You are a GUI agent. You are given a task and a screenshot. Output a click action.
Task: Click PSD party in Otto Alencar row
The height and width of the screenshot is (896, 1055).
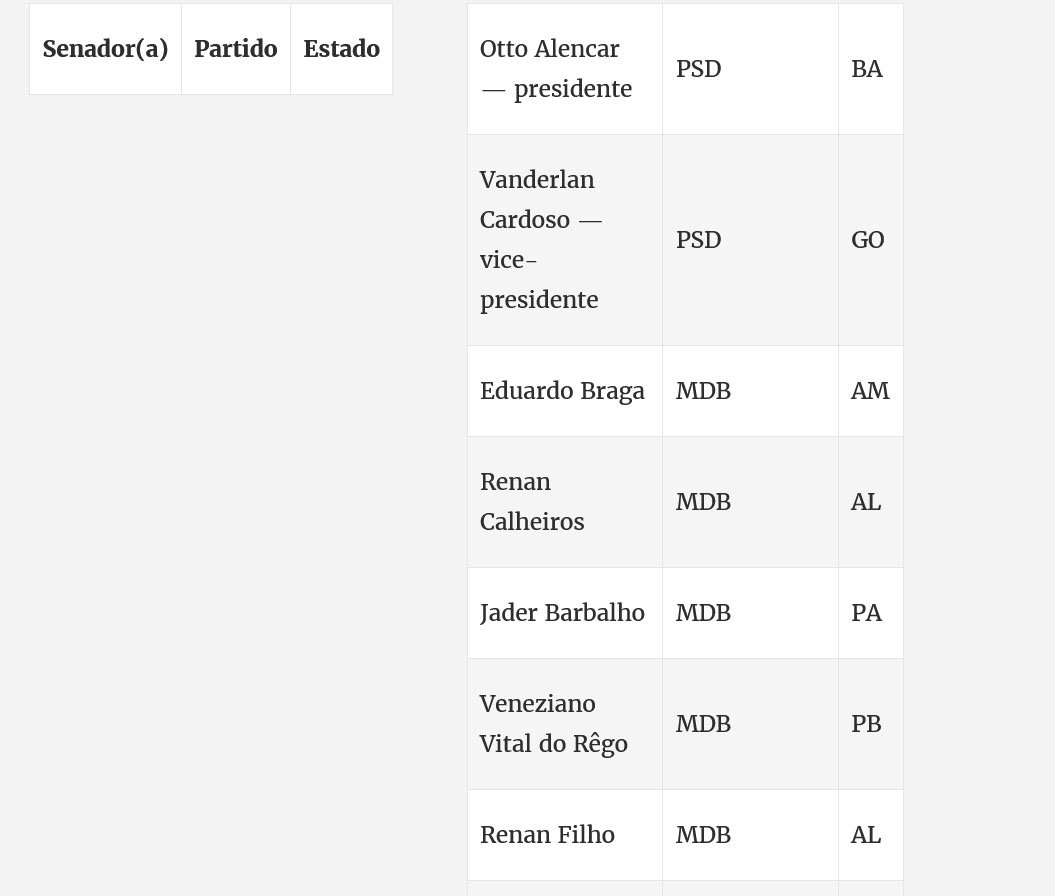pos(750,69)
